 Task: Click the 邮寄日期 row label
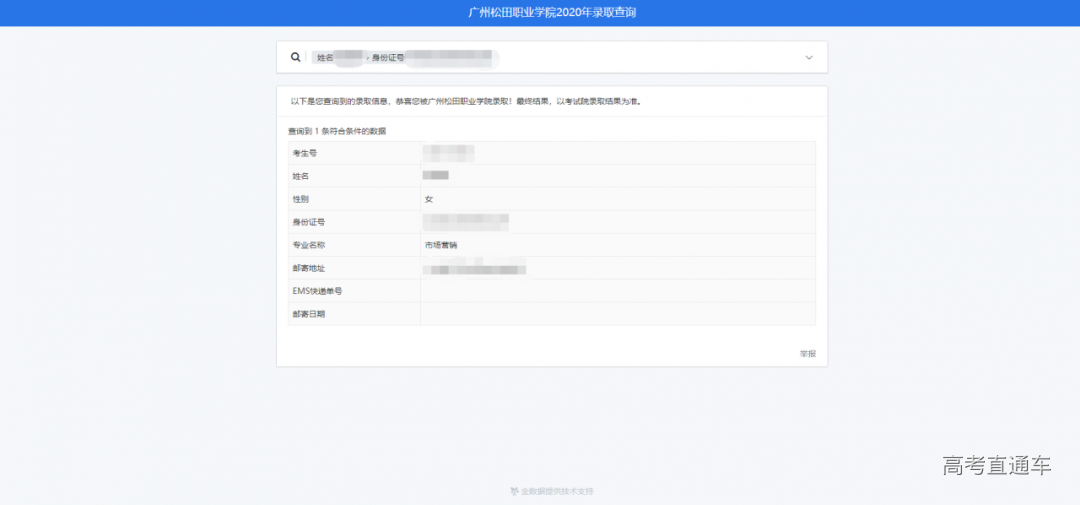(308, 314)
